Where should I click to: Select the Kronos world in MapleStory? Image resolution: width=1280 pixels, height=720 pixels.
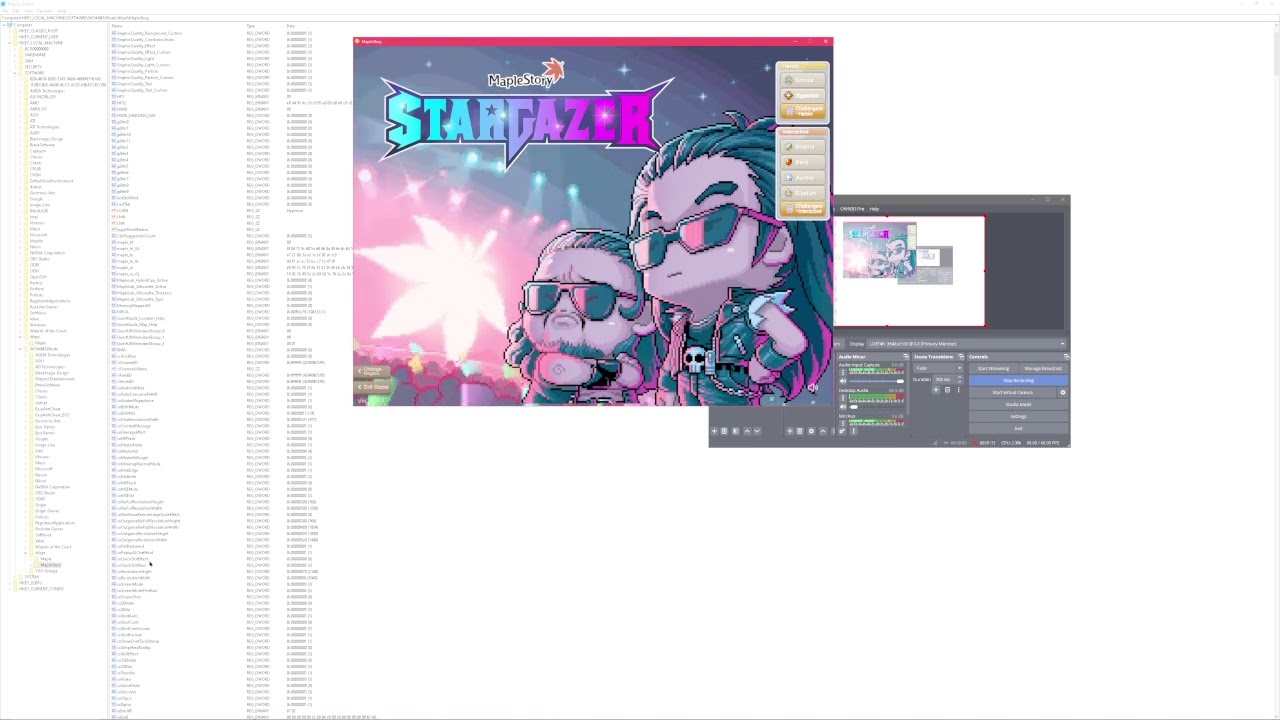click(803, 80)
